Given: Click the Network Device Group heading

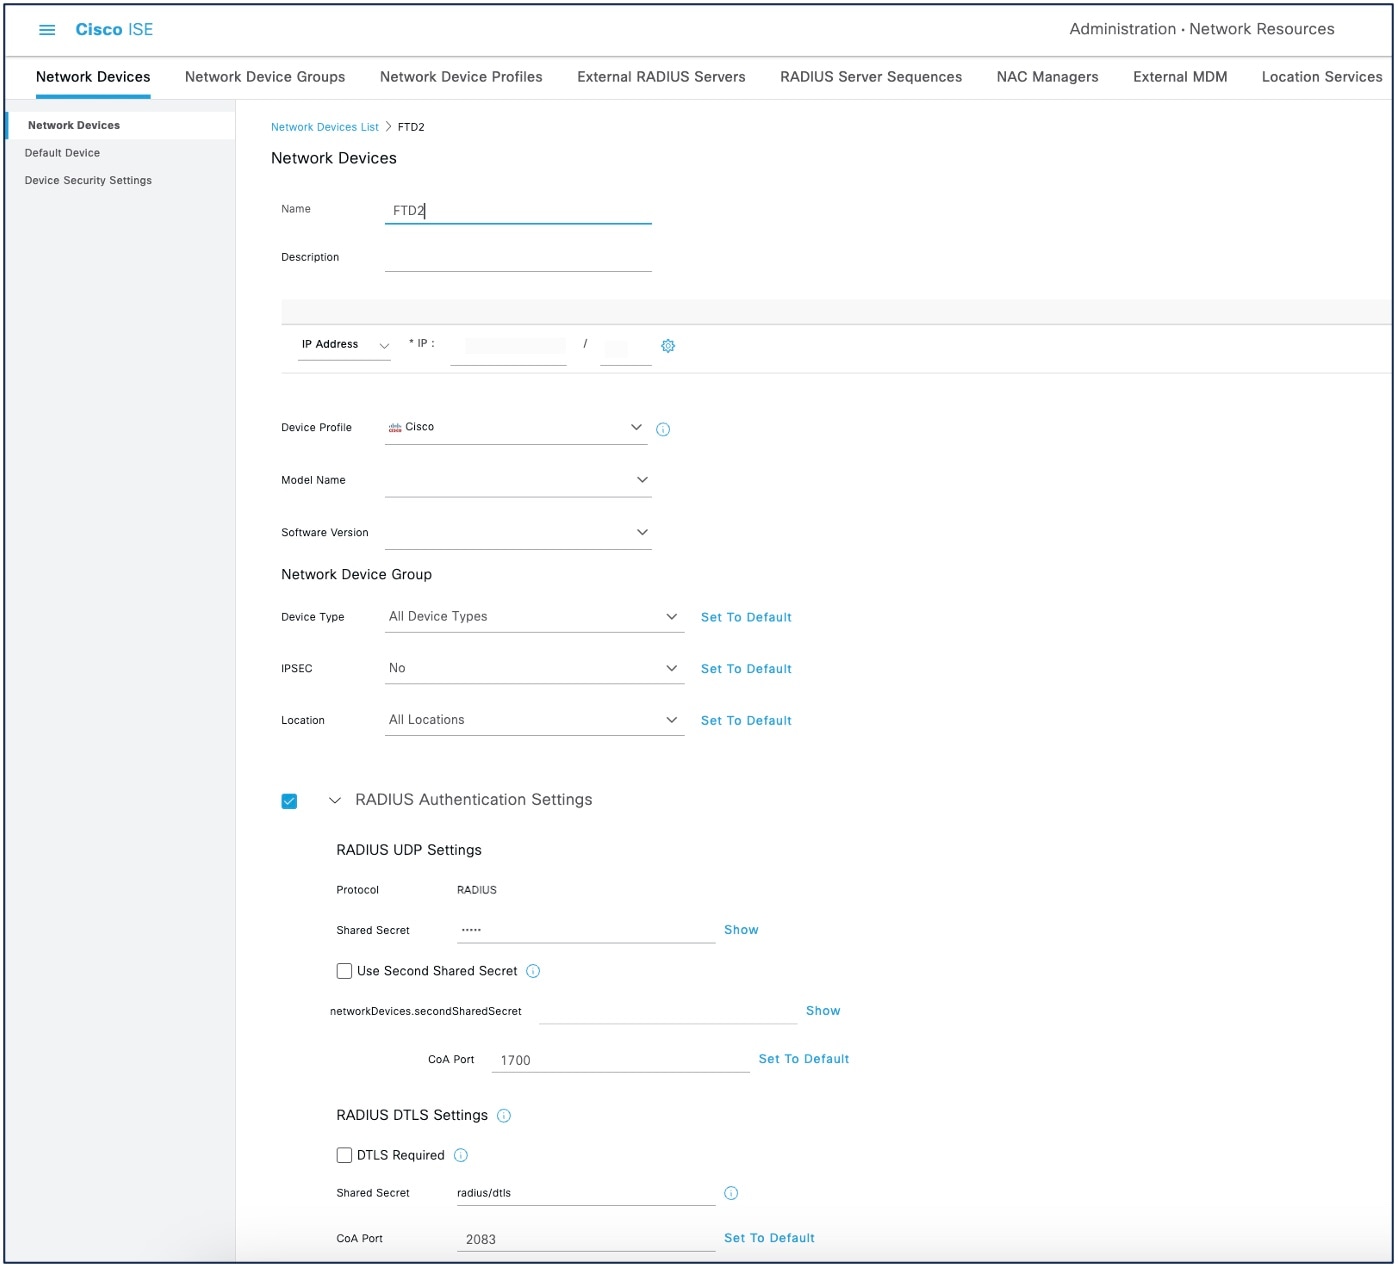Looking at the screenshot, I should click(356, 575).
